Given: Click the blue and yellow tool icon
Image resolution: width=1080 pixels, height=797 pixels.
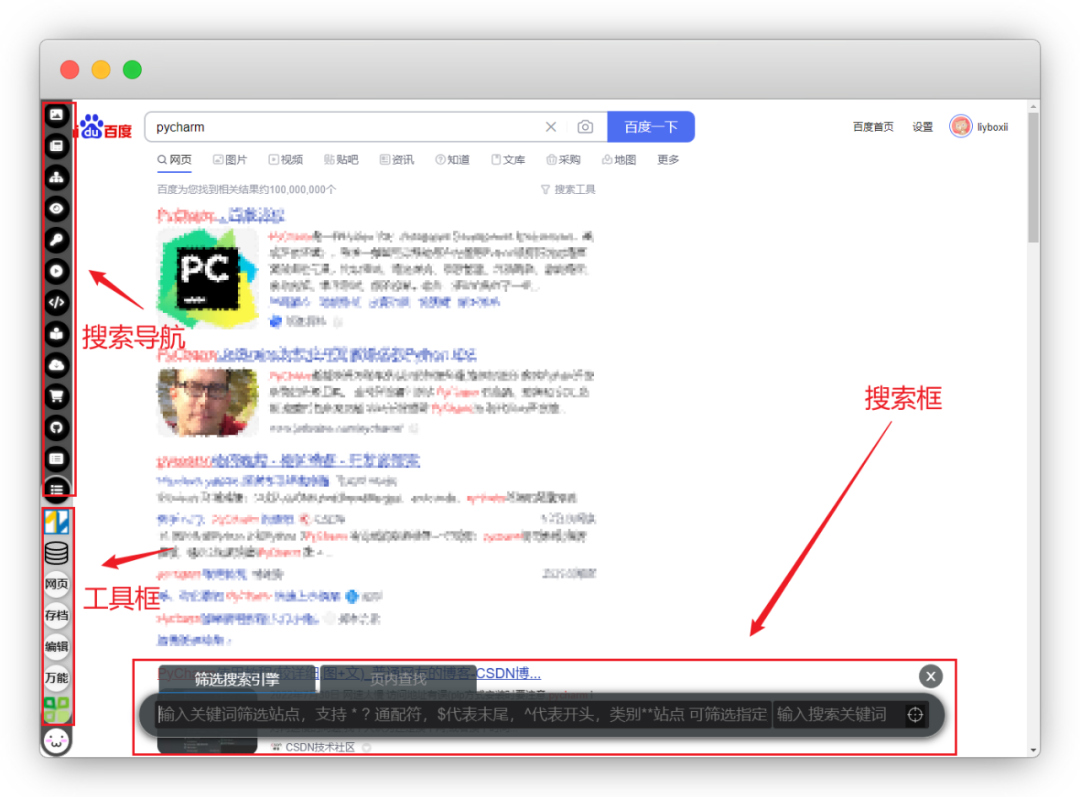Looking at the screenshot, I should tap(56, 522).
